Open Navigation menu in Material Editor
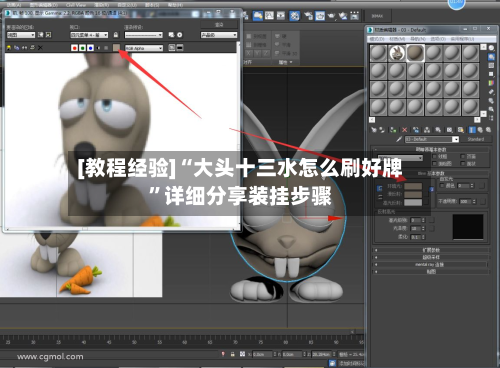Image resolution: width=500 pixels, height=368 pixels. click(417, 39)
